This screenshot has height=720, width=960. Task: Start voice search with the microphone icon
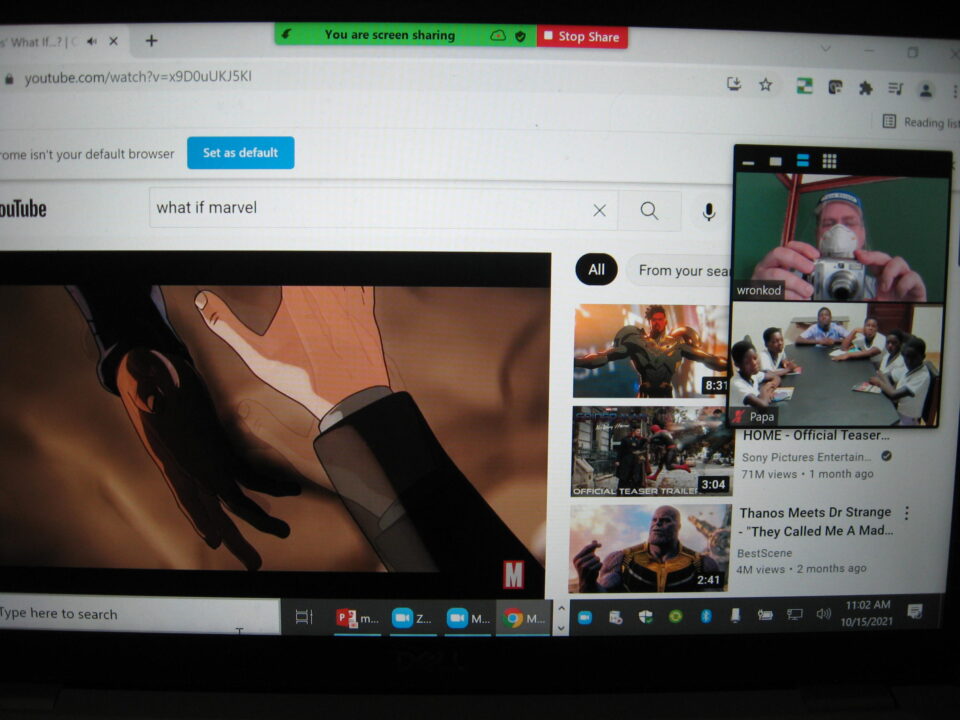click(709, 212)
